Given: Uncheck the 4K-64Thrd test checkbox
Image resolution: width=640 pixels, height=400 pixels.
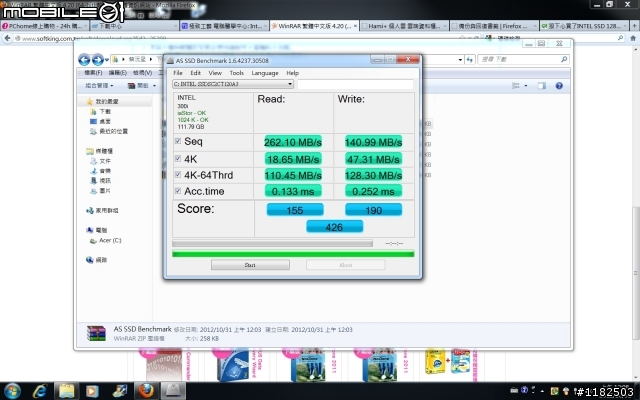Looking at the screenshot, I should (178, 174).
